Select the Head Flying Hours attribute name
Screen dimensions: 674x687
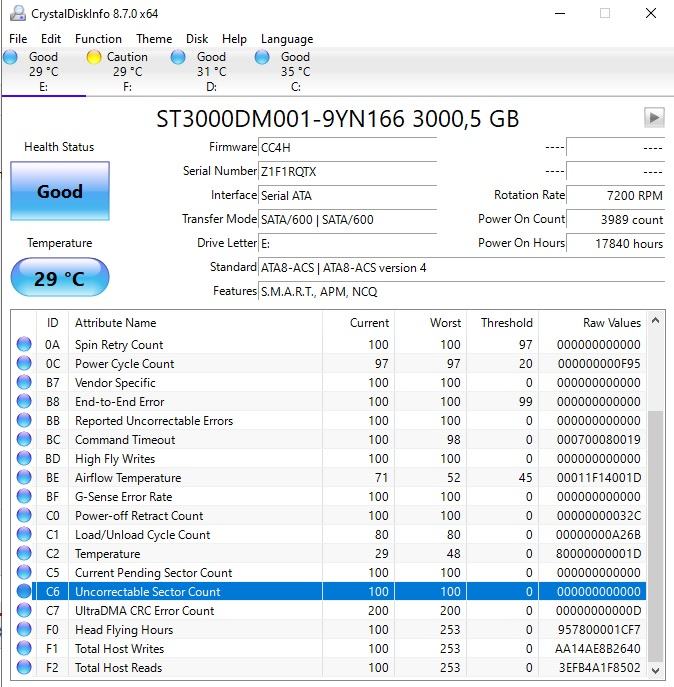124,630
